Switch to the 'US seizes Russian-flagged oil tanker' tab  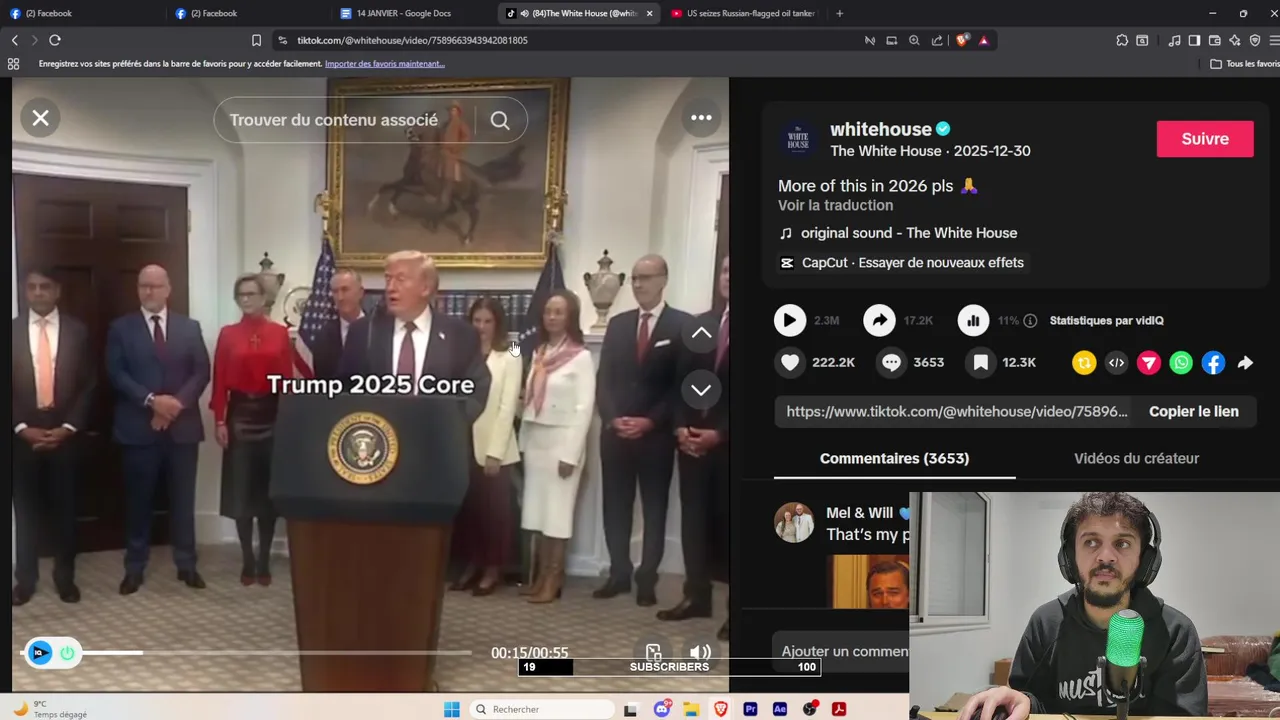(x=745, y=13)
